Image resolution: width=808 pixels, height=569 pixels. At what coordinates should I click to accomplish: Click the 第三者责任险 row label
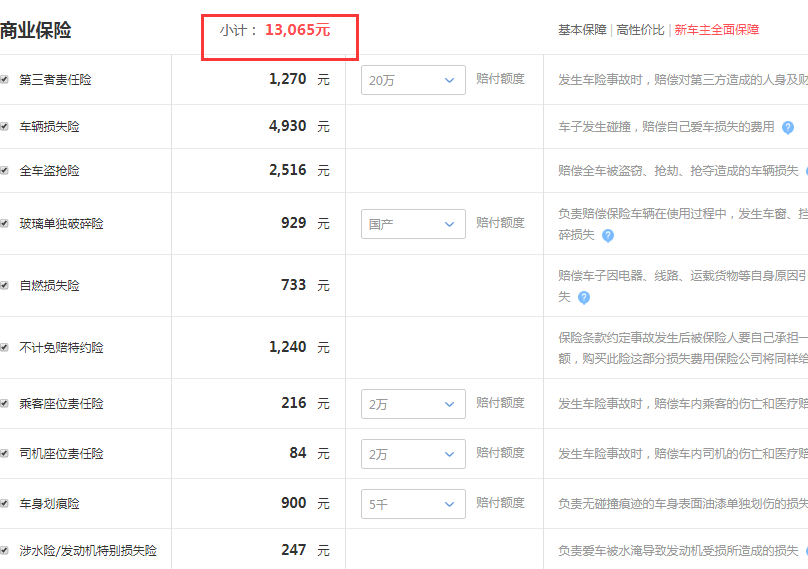[x=56, y=80]
